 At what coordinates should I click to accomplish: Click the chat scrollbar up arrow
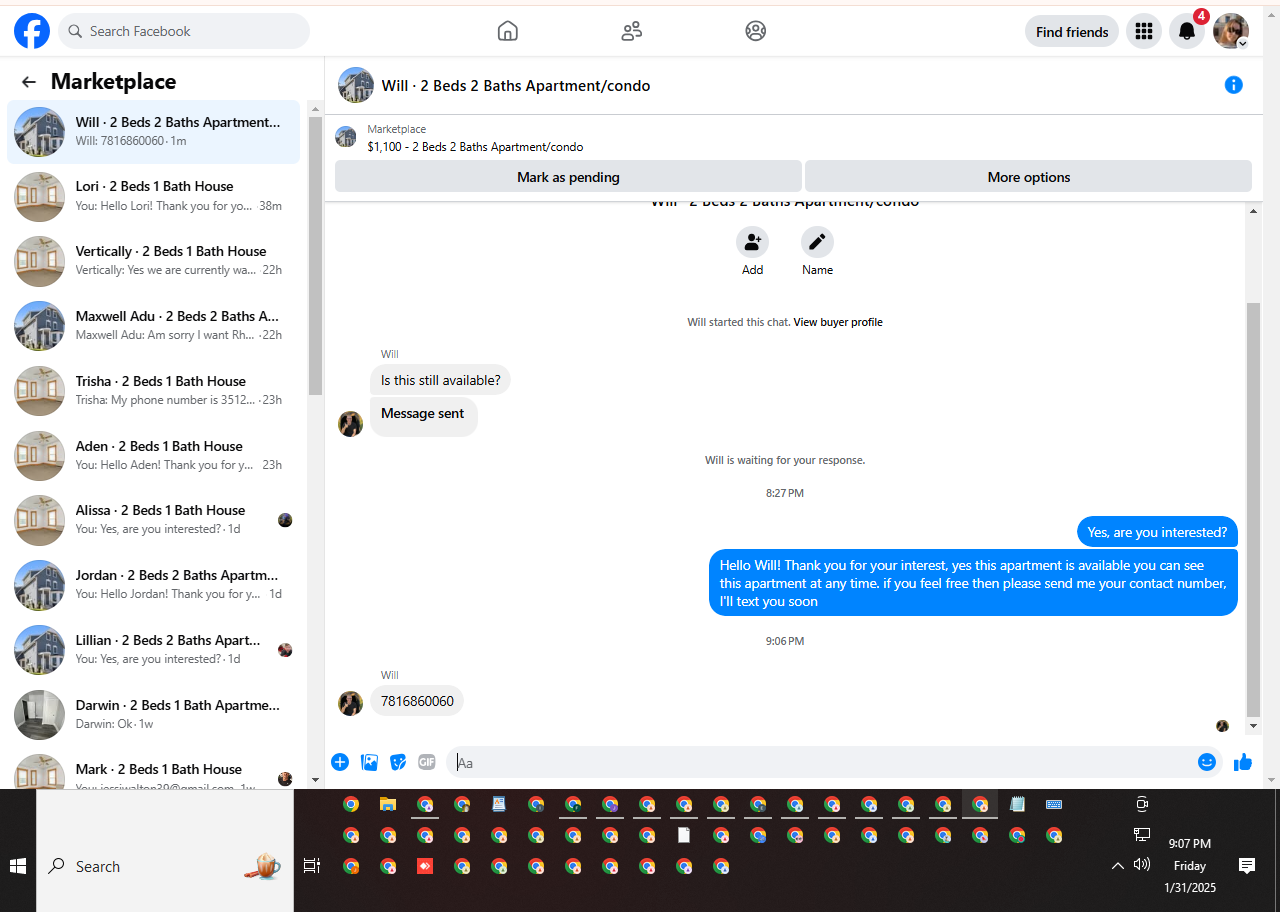(1253, 209)
